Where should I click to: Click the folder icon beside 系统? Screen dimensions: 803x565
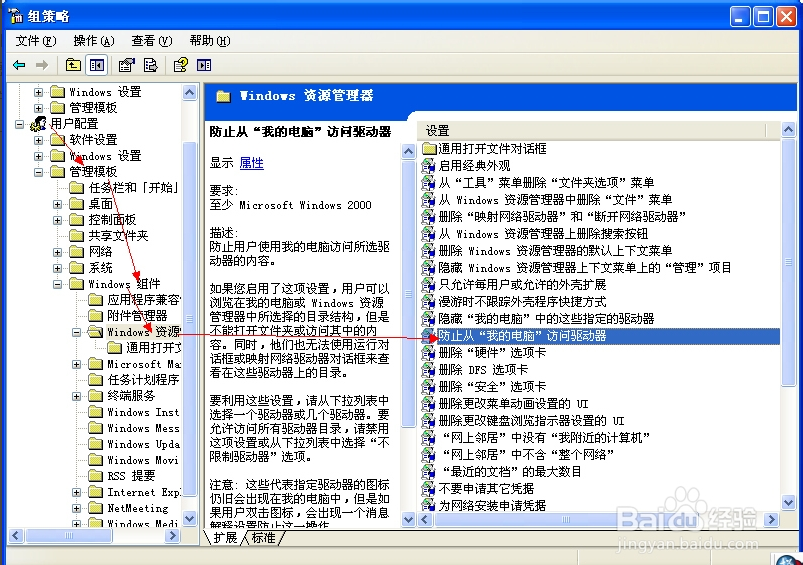76,268
